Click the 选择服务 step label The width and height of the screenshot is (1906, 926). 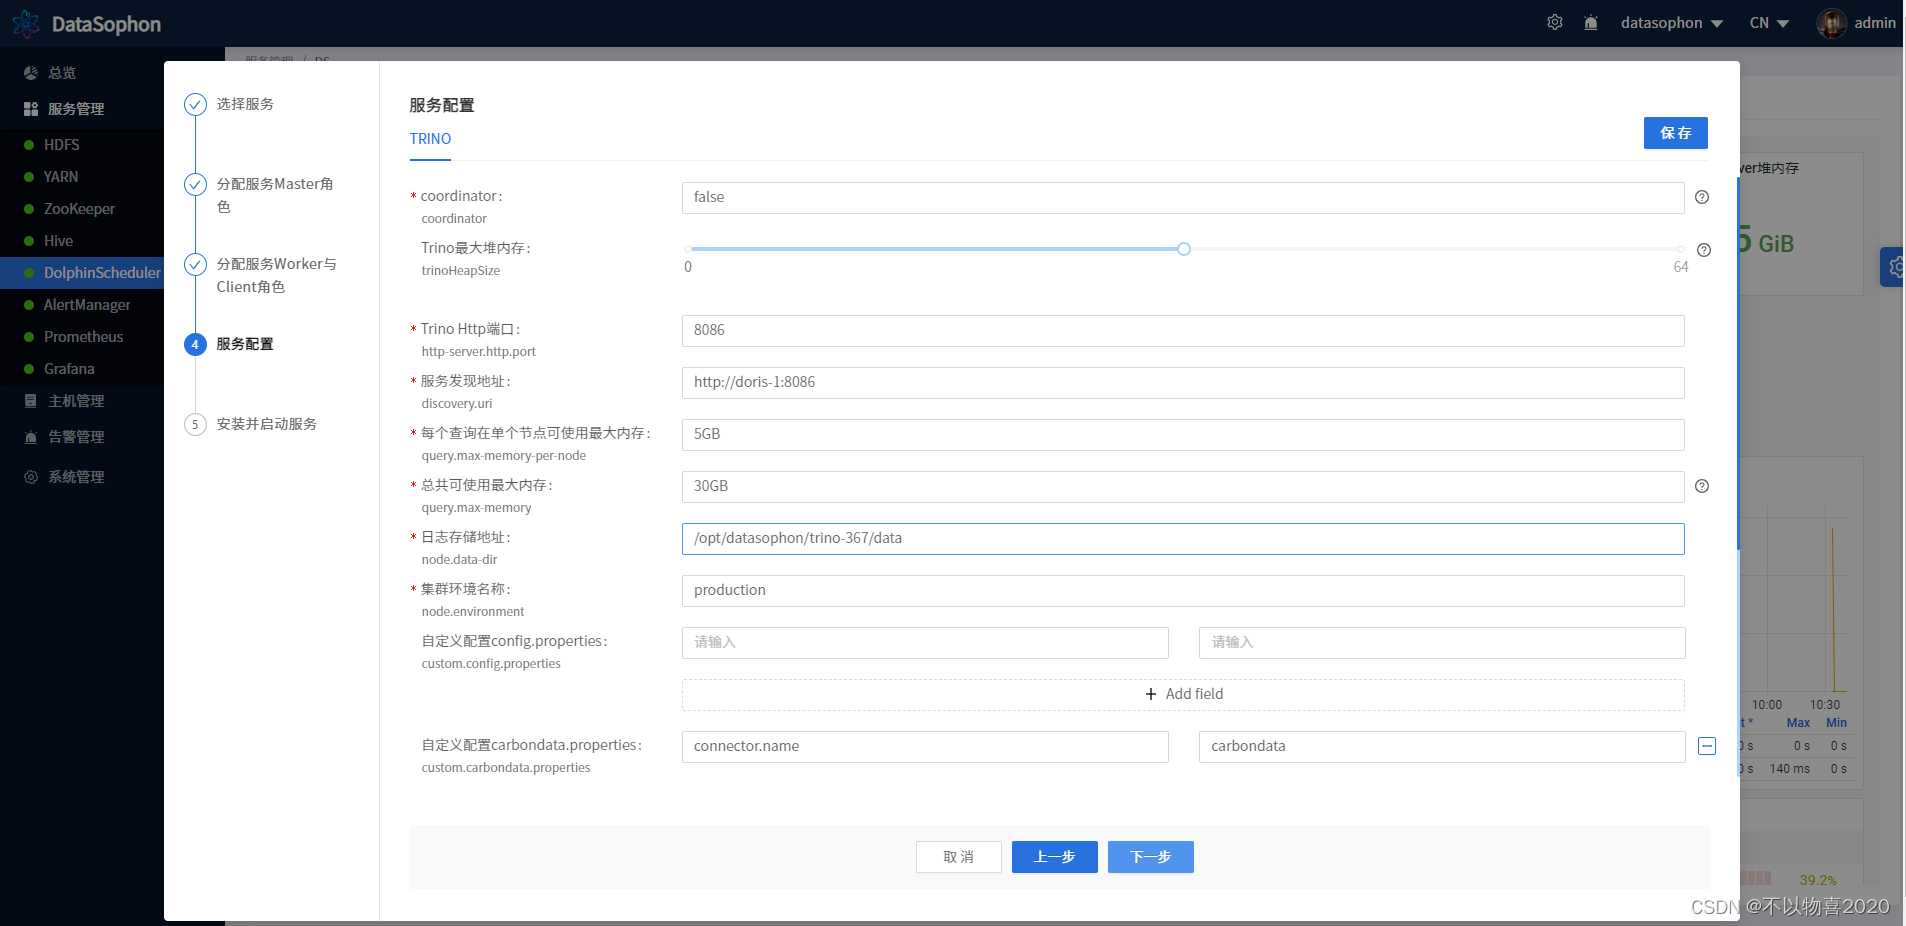tap(245, 104)
